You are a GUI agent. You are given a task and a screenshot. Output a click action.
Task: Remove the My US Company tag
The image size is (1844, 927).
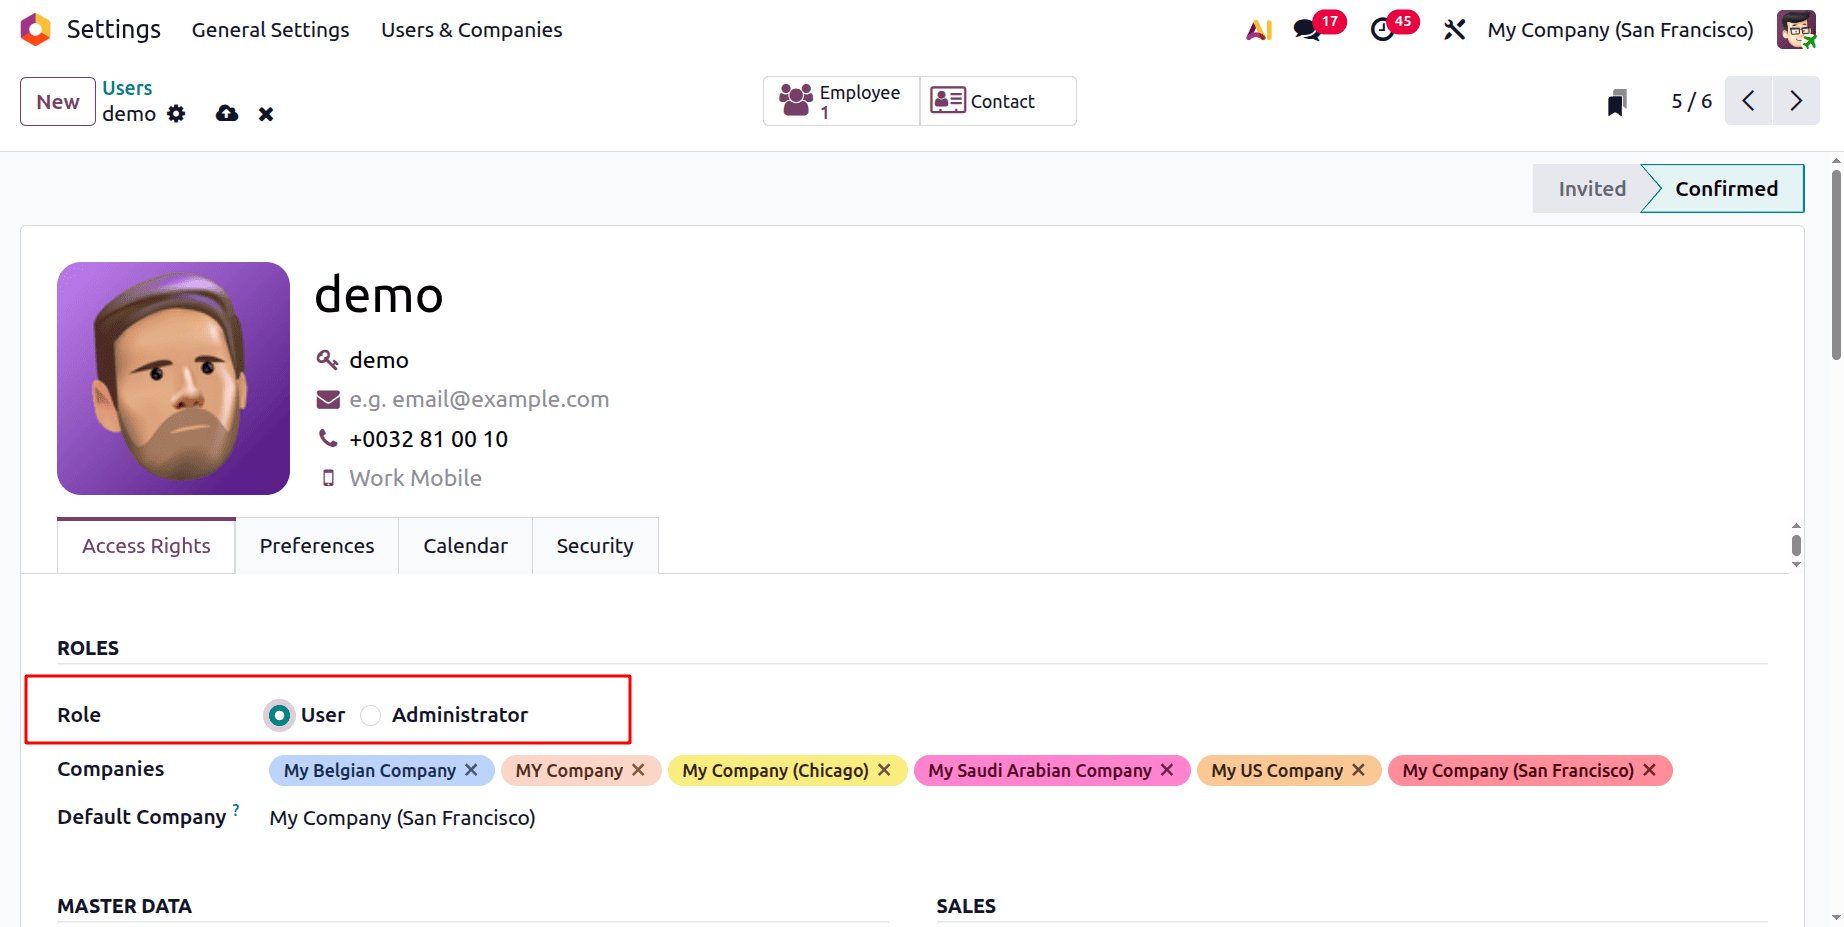pos(1359,770)
